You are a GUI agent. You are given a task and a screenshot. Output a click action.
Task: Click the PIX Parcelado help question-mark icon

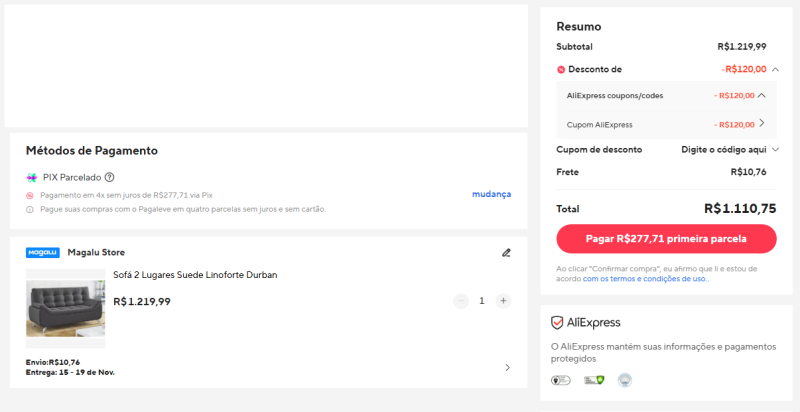(109, 177)
